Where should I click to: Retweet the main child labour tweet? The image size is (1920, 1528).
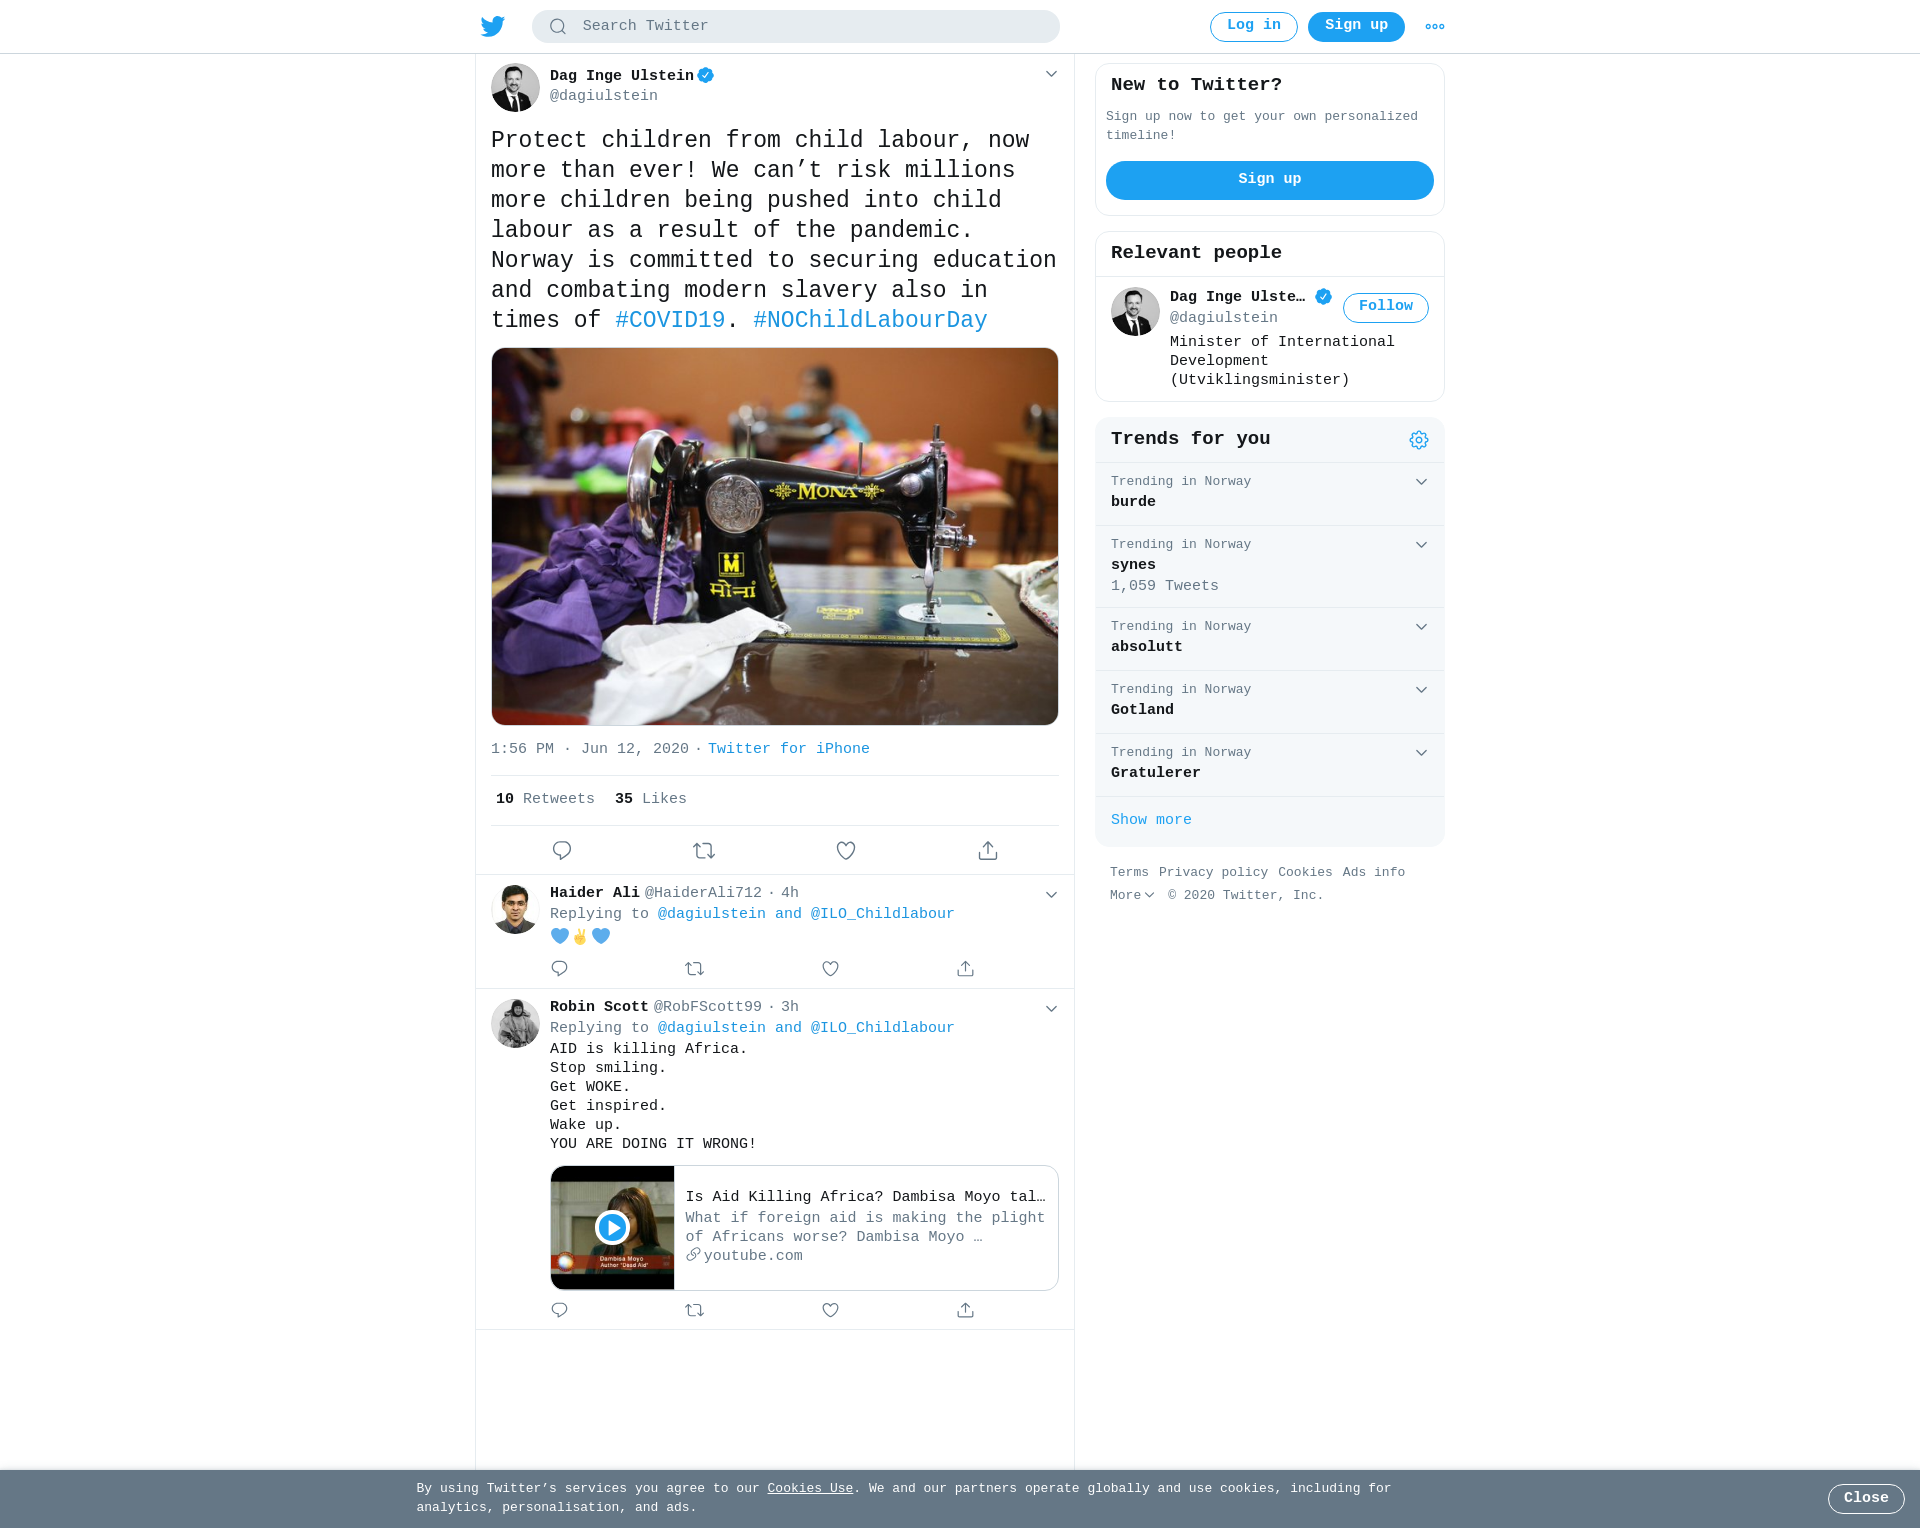704,851
